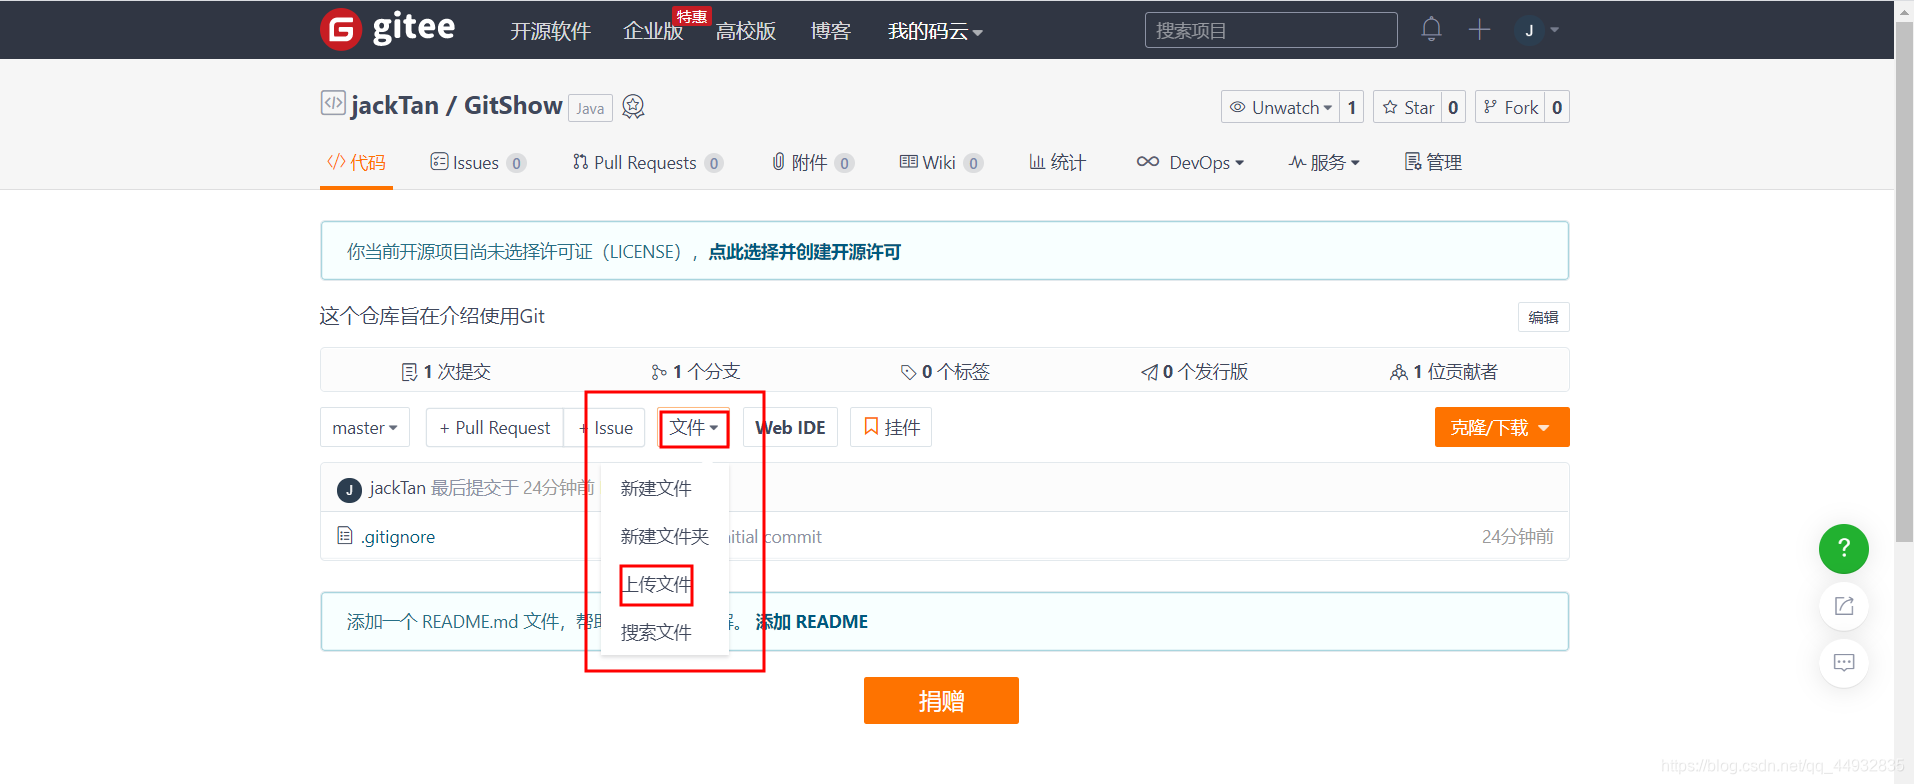This screenshot has width=1914, height=784.
Task: Click the 添加 README link
Action: [811, 622]
